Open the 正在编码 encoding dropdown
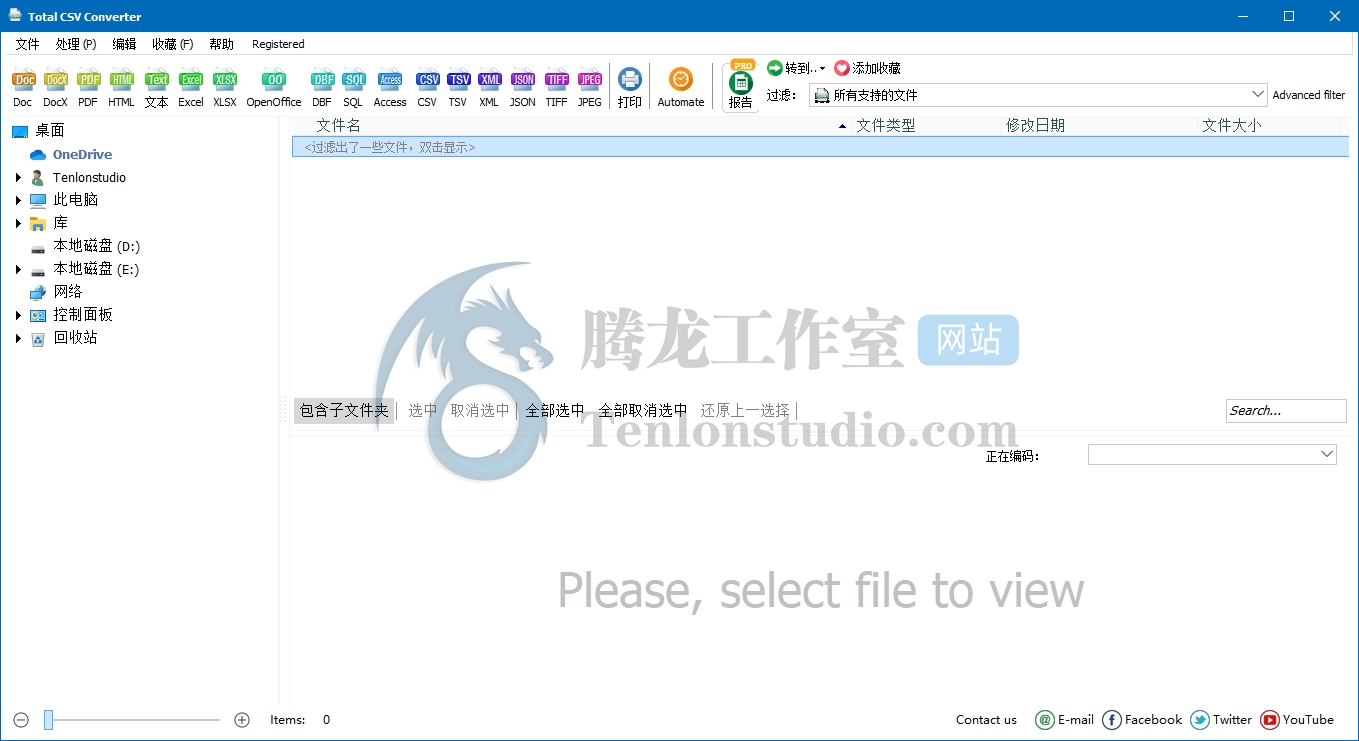This screenshot has height=741, width=1359. (x=1212, y=455)
